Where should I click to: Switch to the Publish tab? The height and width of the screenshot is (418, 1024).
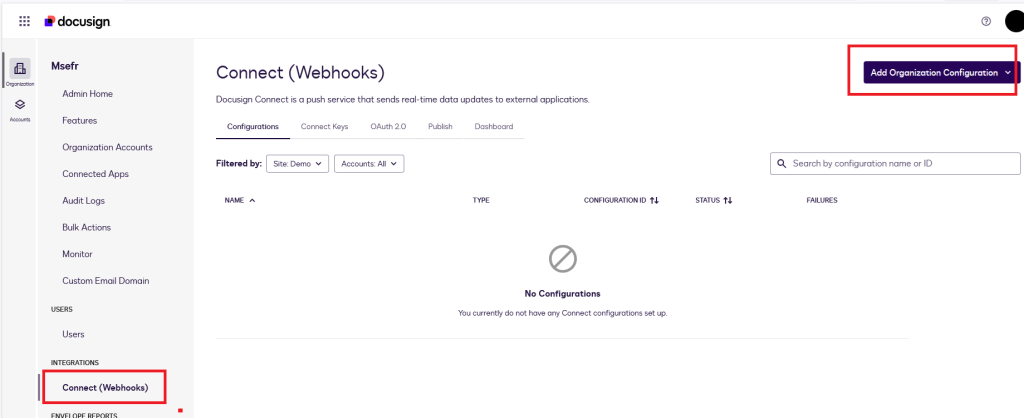tap(440, 127)
